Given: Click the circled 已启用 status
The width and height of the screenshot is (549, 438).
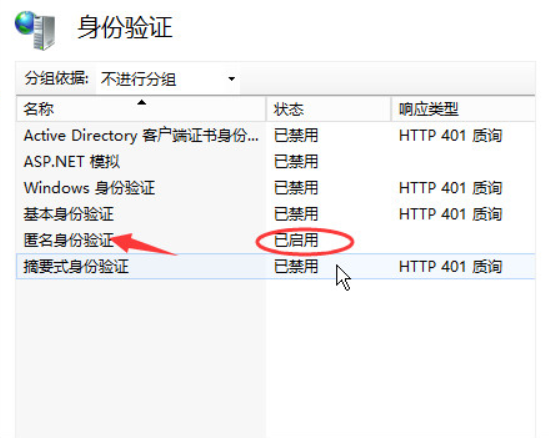Looking at the screenshot, I should tap(296, 240).
